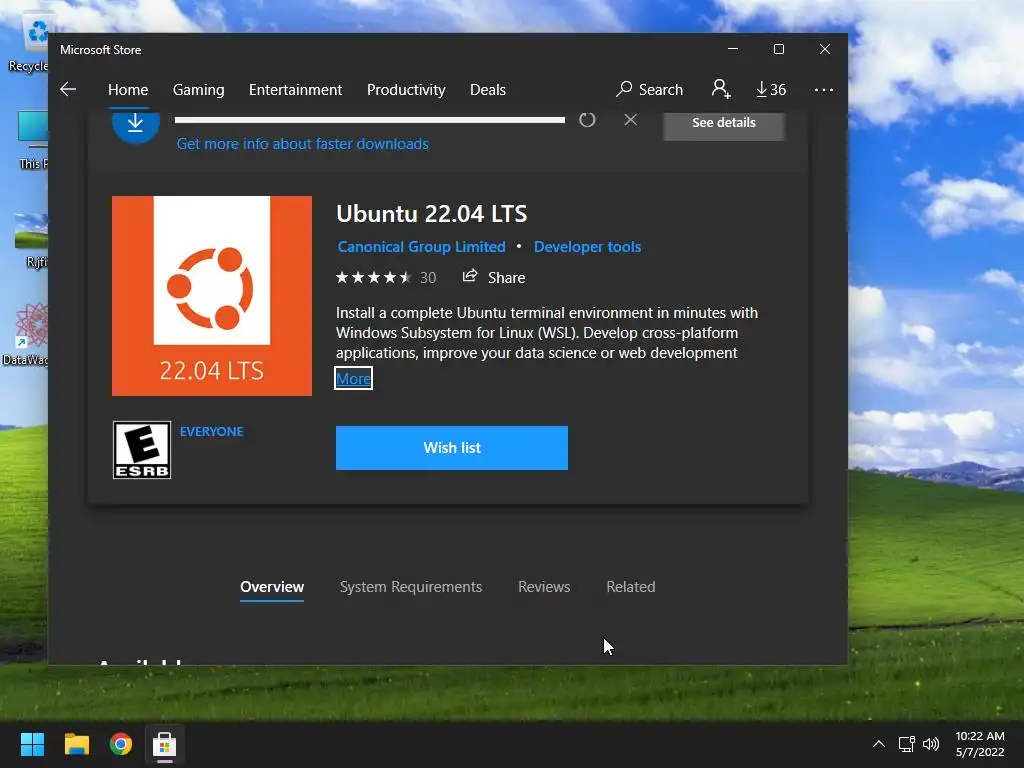
Task: Open the Search box in Microsoft Store
Action: click(x=650, y=89)
